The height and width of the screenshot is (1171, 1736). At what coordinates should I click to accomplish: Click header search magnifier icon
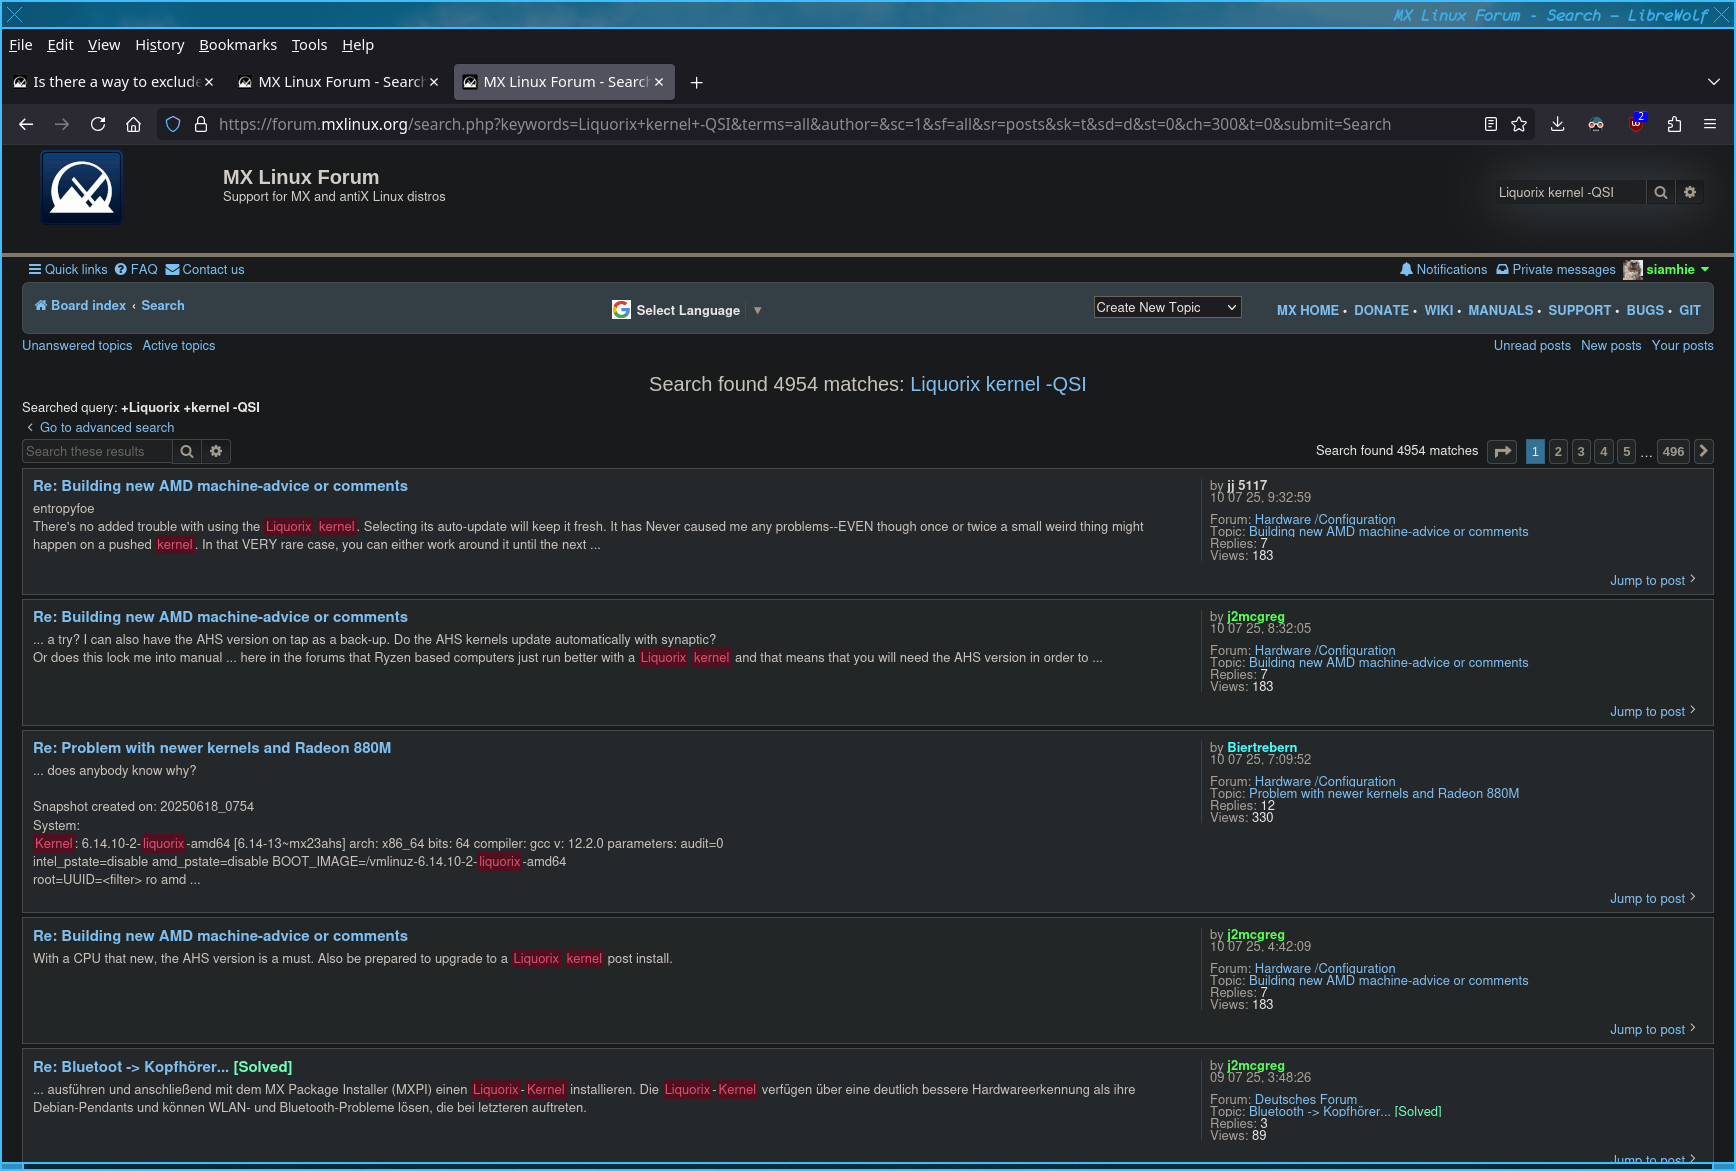coord(1660,192)
